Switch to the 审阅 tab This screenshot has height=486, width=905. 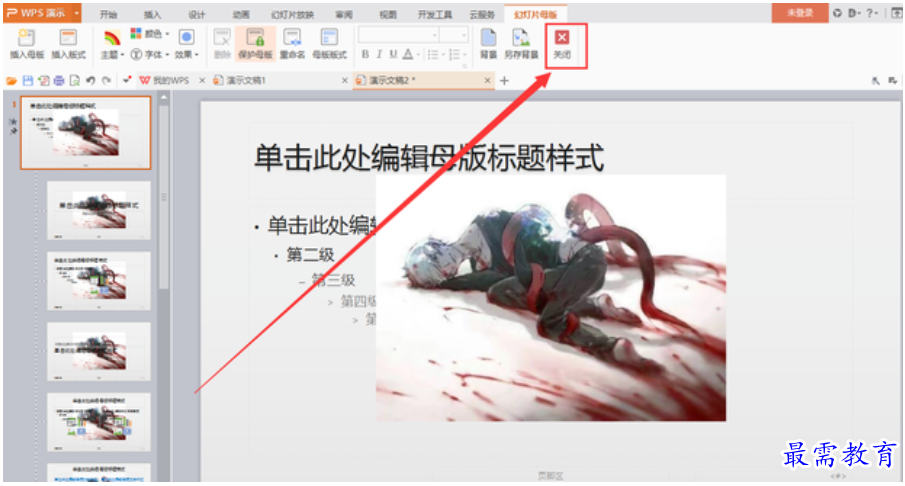pyautogui.click(x=343, y=14)
